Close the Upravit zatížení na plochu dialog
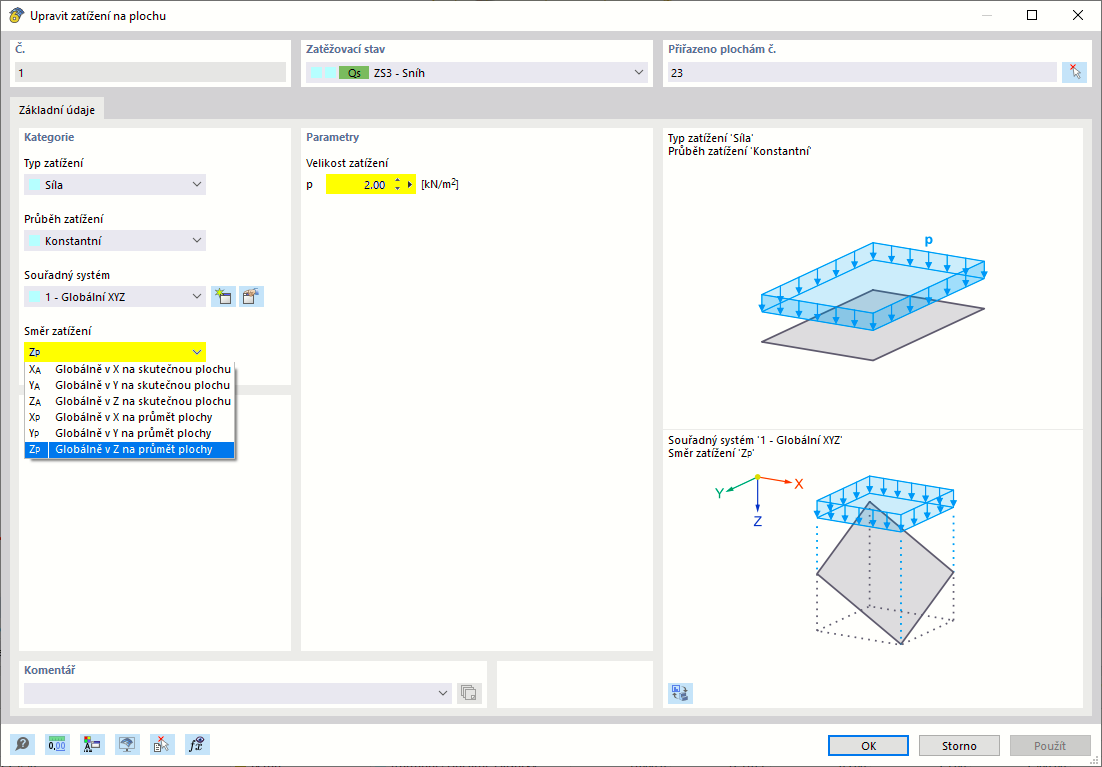This screenshot has width=1102, height=767. (x=1077, y=15)
